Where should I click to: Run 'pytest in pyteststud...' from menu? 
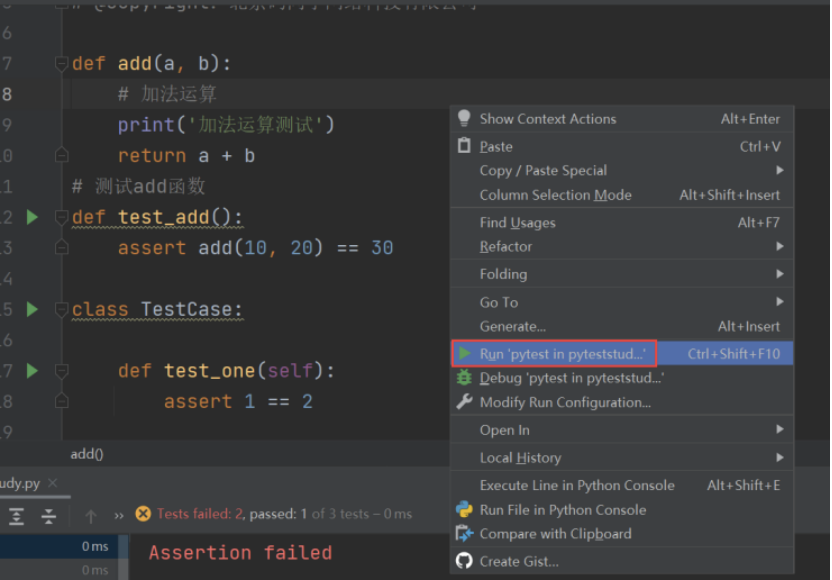click(622, 353)
